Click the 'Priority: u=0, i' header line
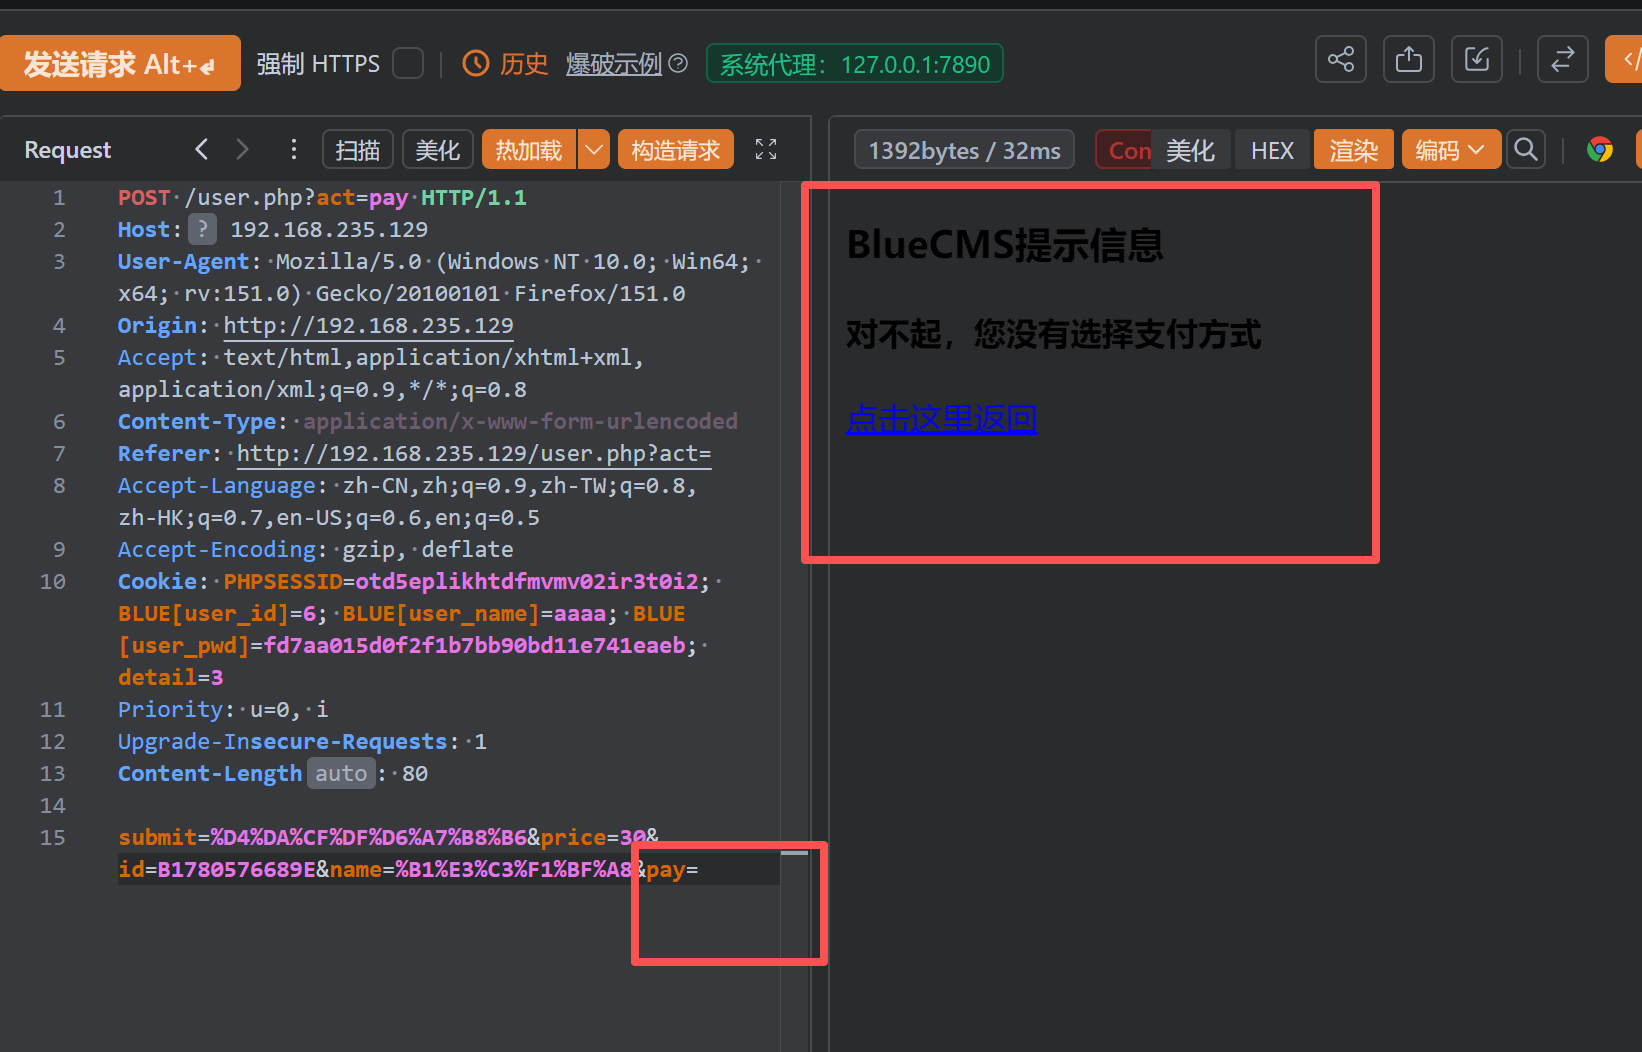The image size is (1642, 1052). pyautogui.click(x=223, y=710)
